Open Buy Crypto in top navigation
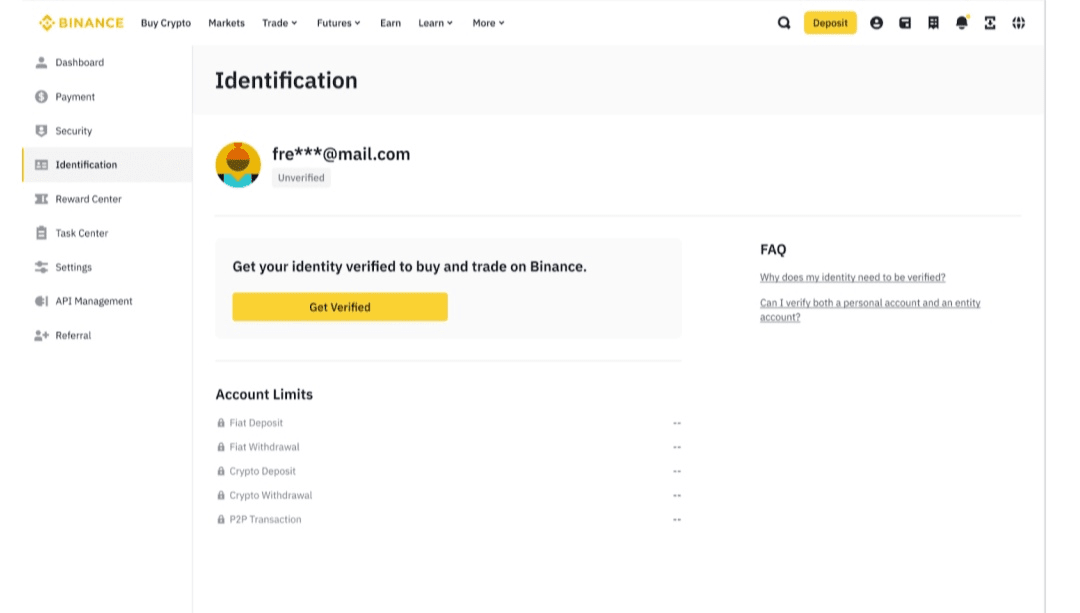Viewport: 1080px width, 613px height. [x=166, y=23]
